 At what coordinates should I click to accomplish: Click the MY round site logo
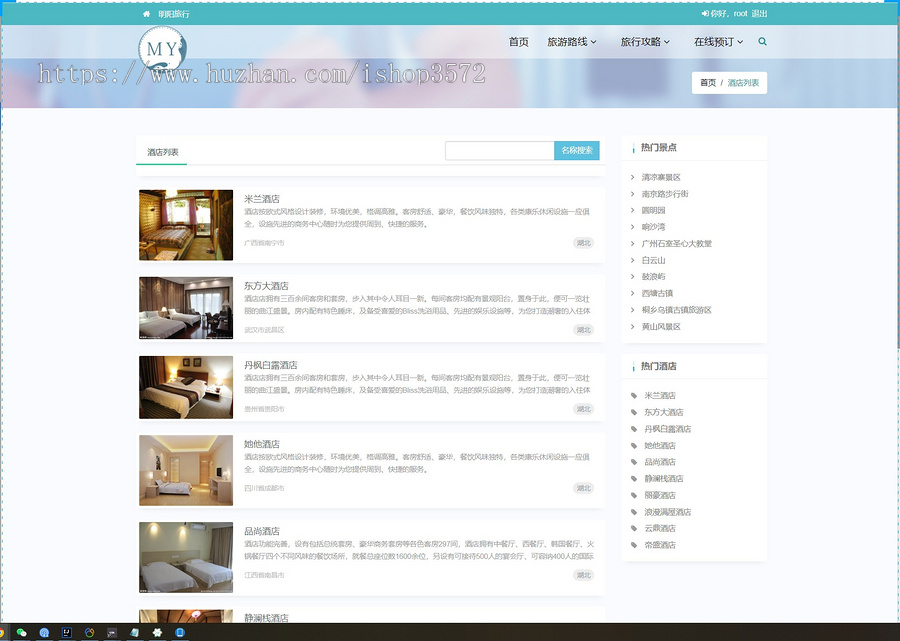click(x=162, y=49)
